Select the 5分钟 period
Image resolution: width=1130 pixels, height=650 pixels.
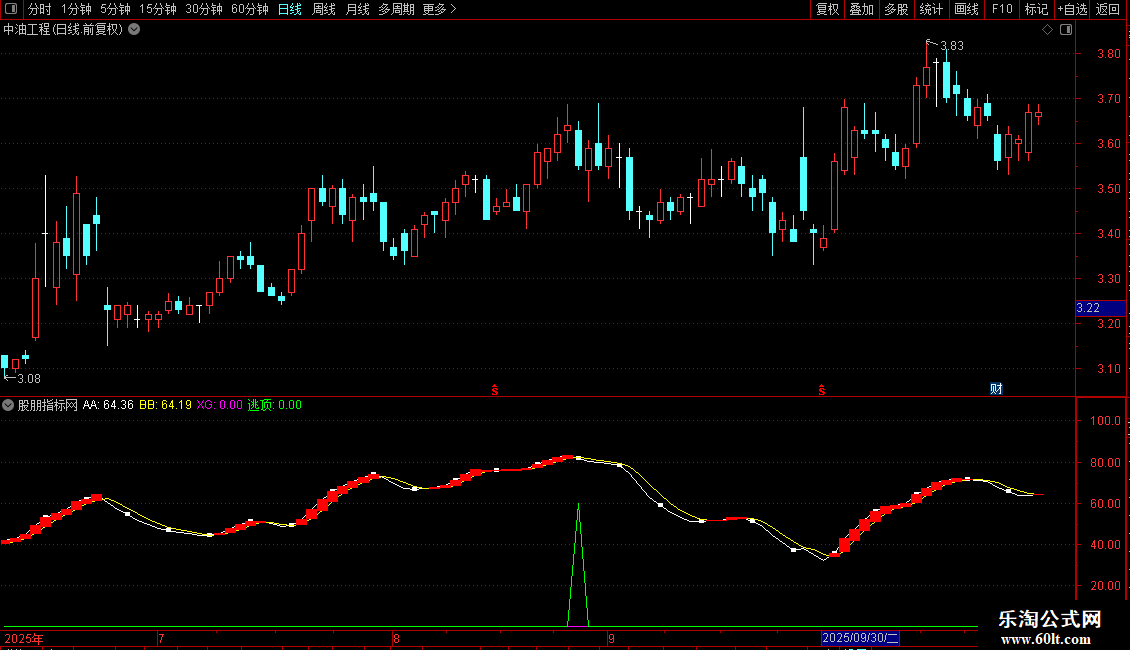[x=115, y=9]
